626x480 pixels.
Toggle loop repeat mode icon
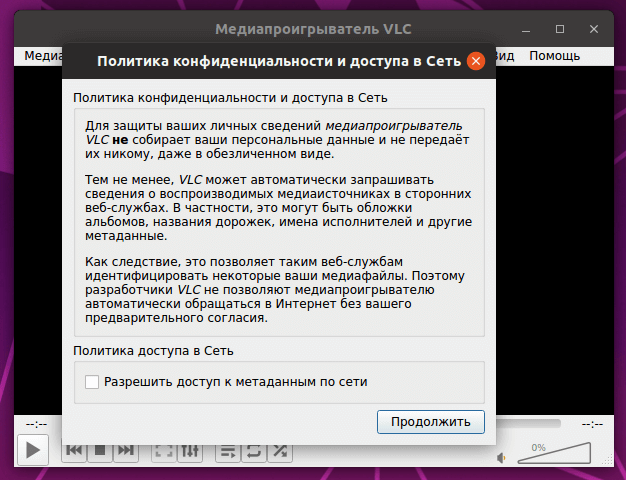tap(254, 451)
